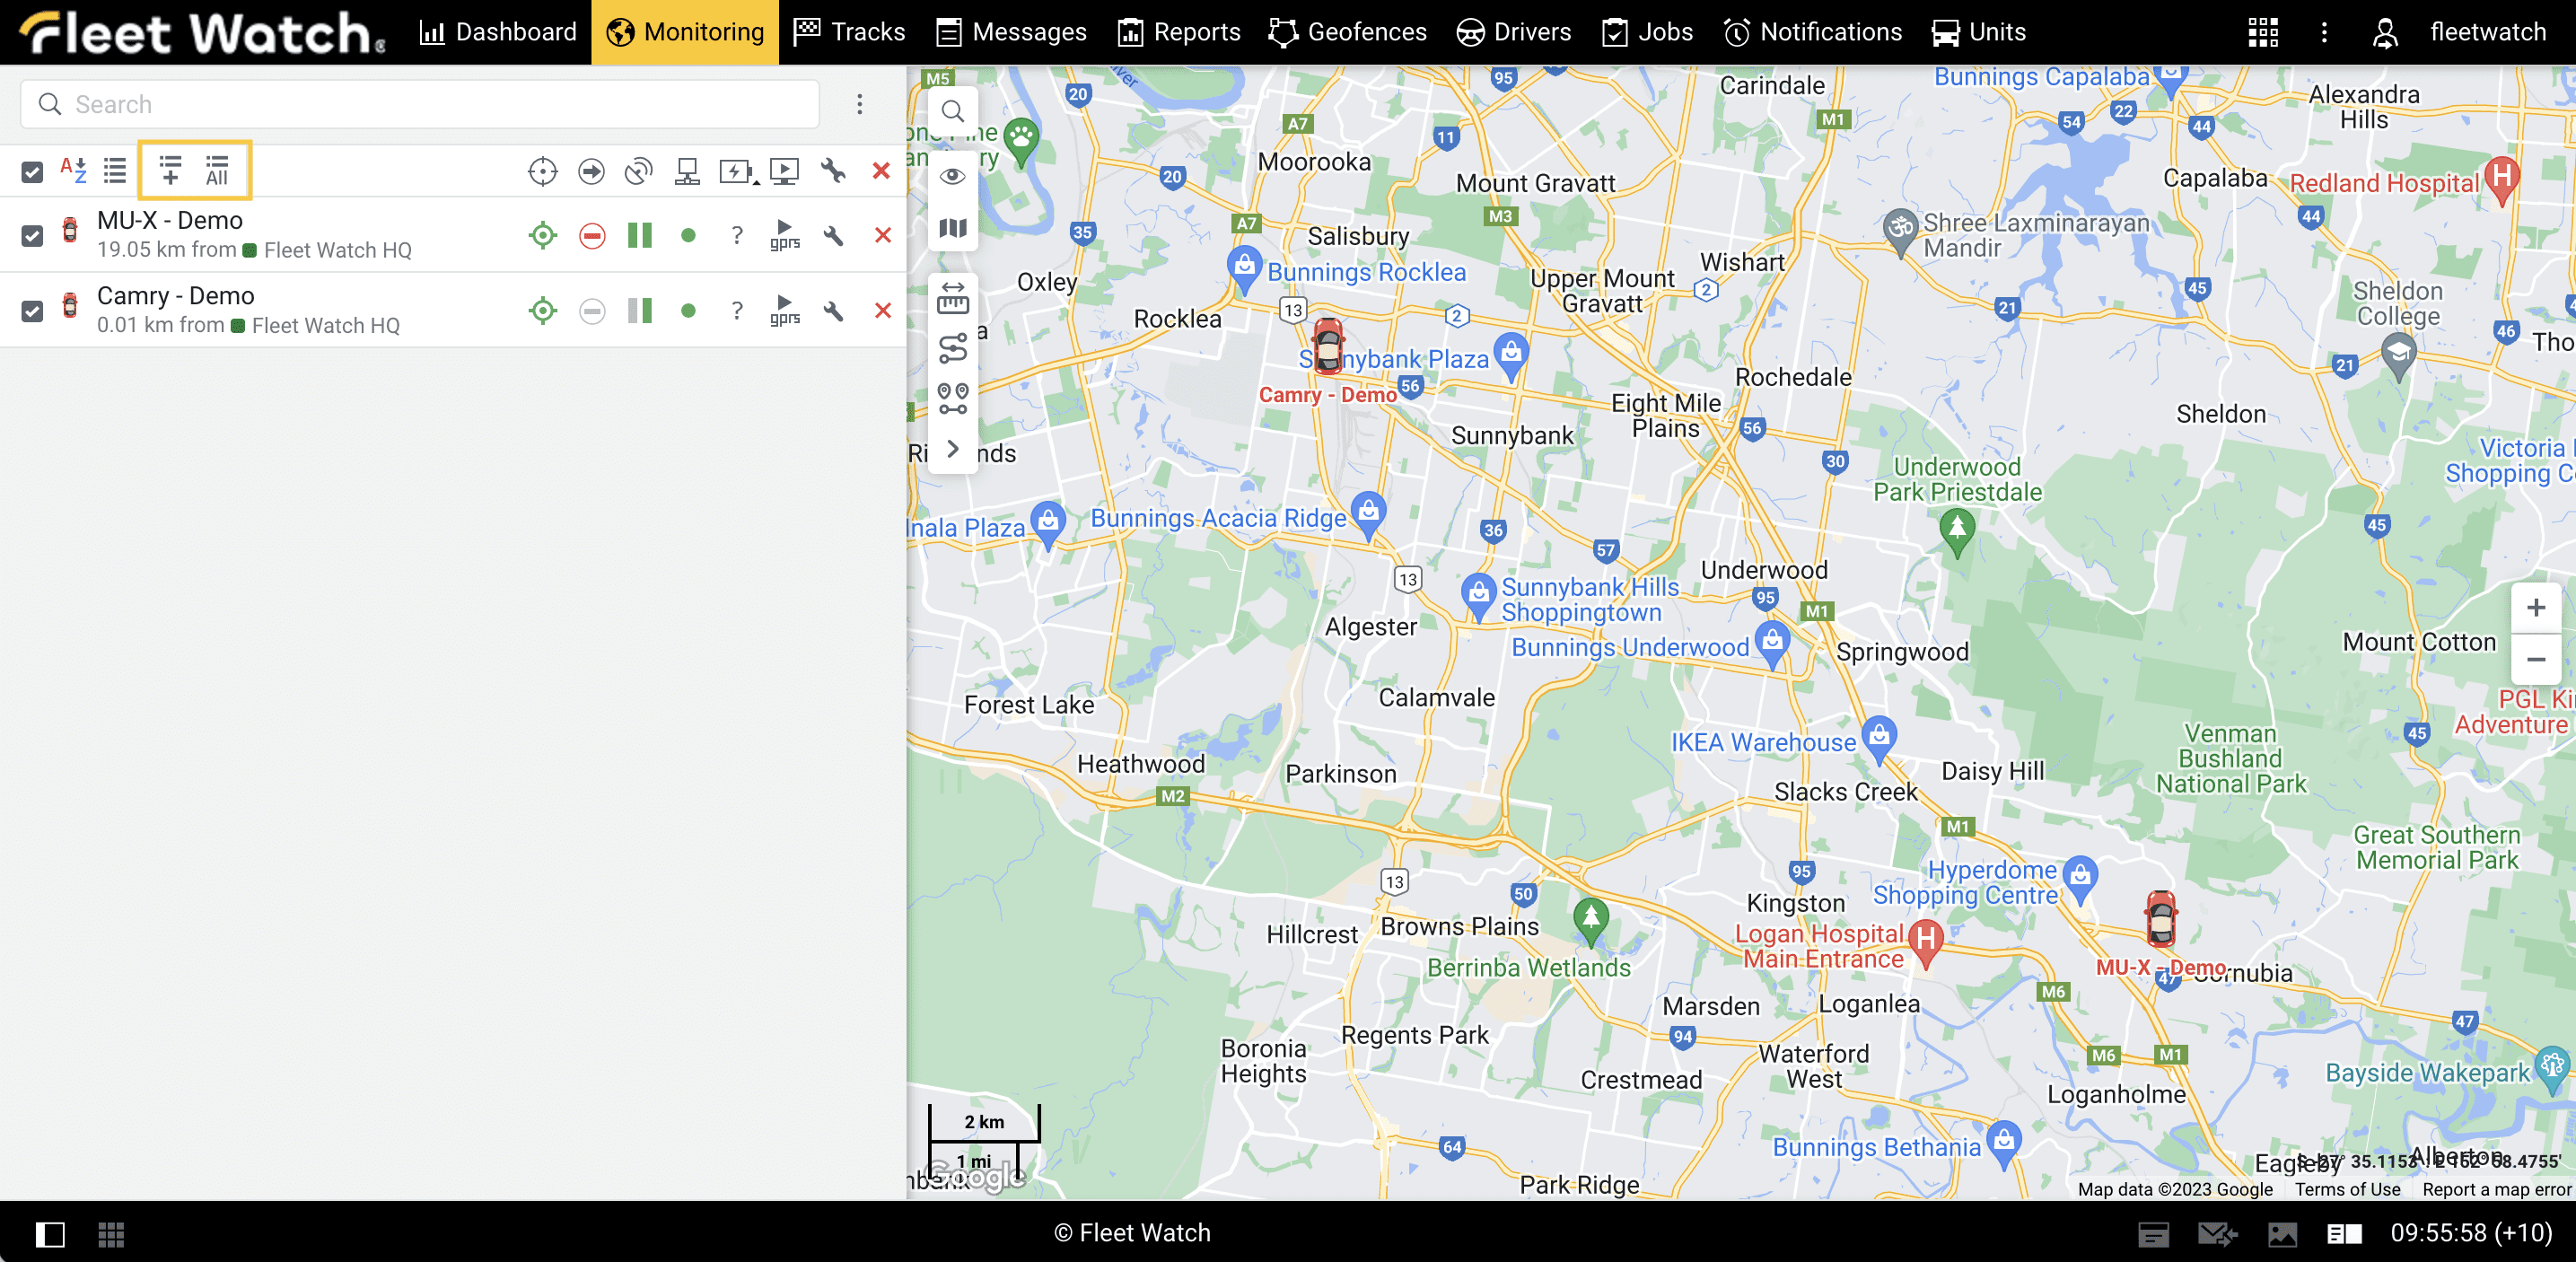Switch to the Reports tab
Image resolution: width=2576 pixels, height=1262 pixels.
point(1179,32)
